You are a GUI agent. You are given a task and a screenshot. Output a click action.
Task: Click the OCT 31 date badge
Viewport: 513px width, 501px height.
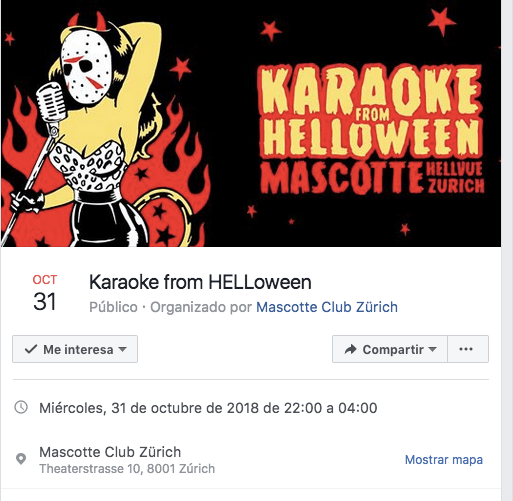click(x=45, y=293)
